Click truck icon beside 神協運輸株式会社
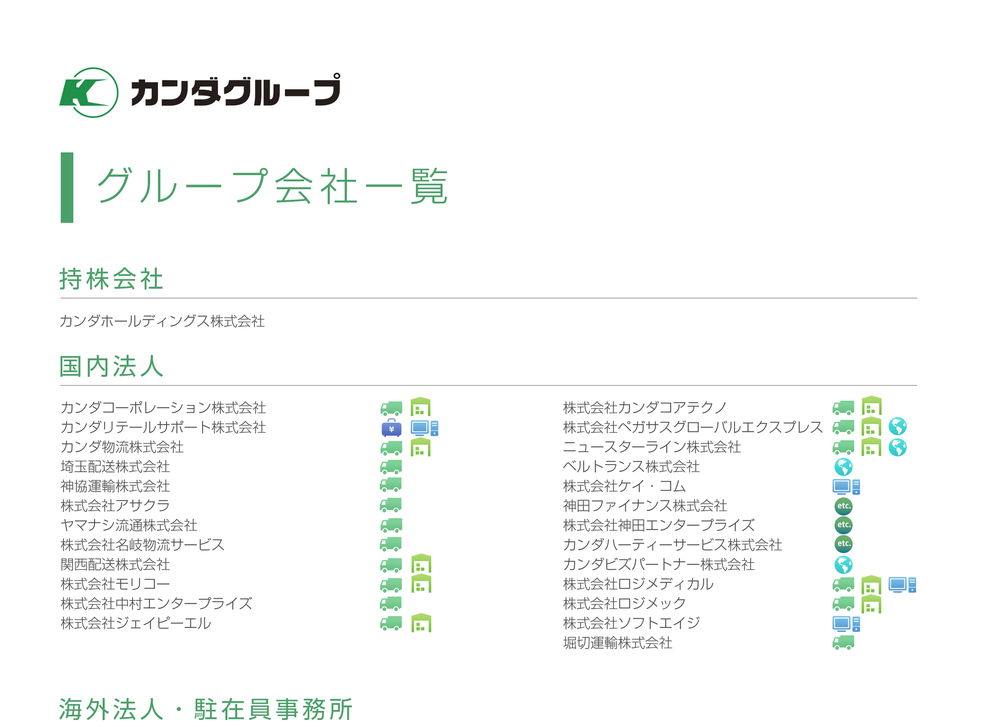The width and height of the screenshot is (1000, 727). tap(392, 486)
